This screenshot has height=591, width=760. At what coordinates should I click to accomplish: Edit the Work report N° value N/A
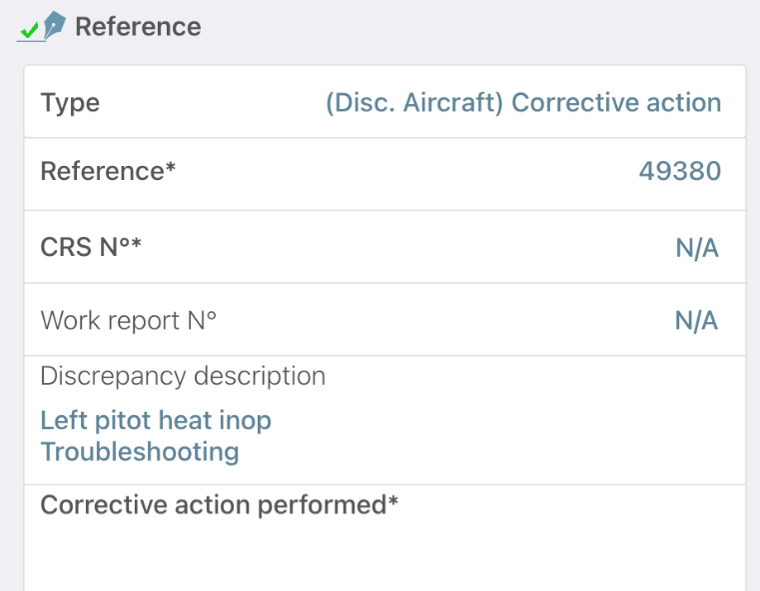click(x=696, y=320)
